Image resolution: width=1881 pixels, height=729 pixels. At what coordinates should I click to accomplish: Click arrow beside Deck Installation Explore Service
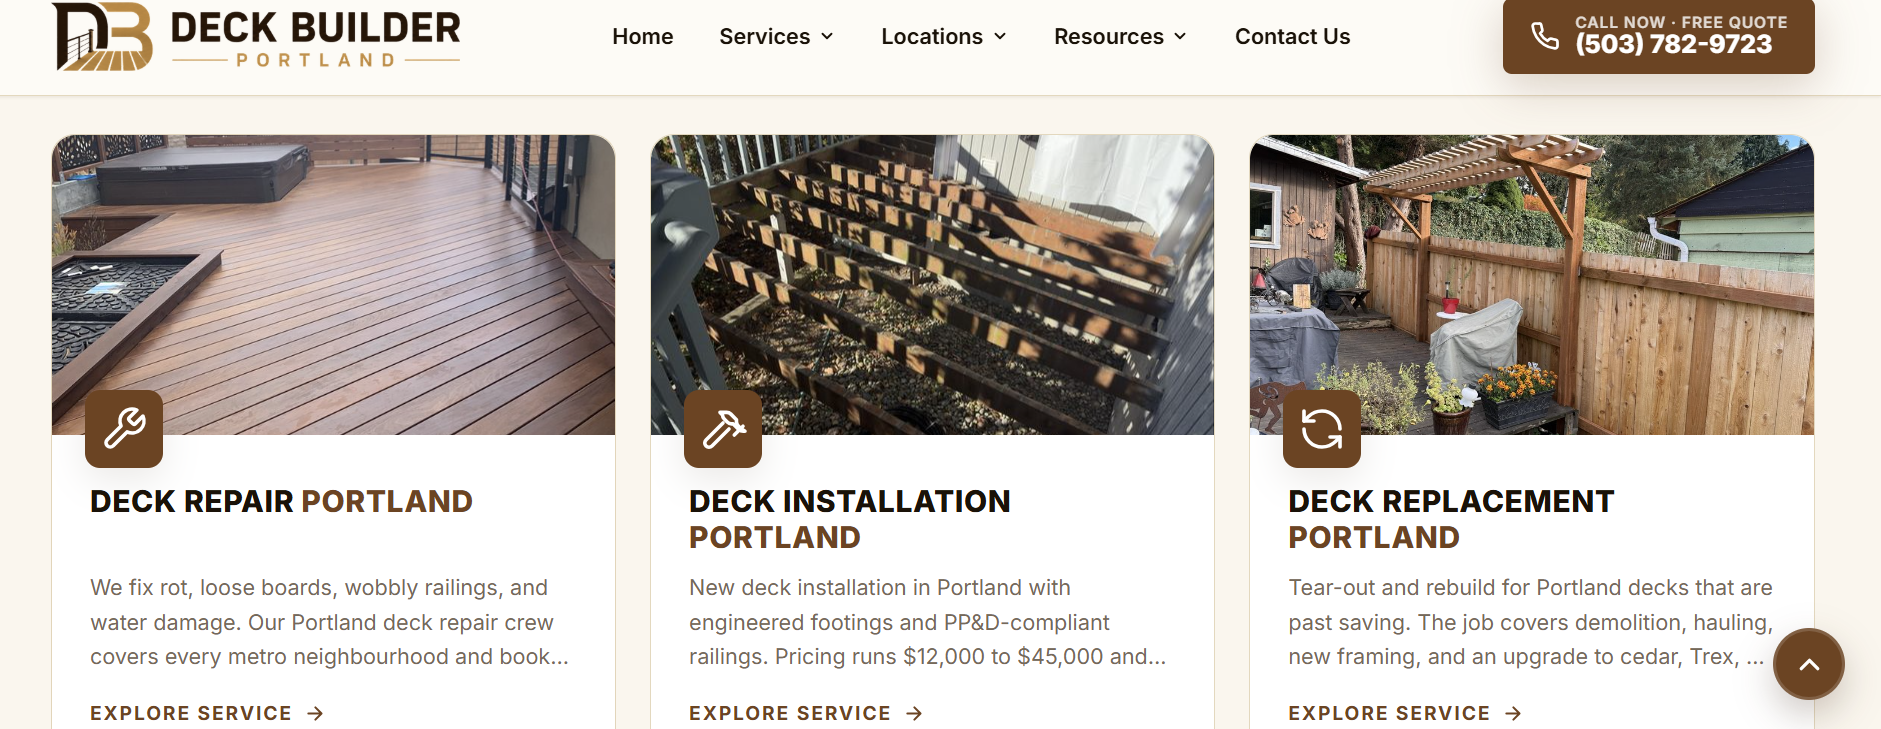pyautogui.click(x=914, y=713)
